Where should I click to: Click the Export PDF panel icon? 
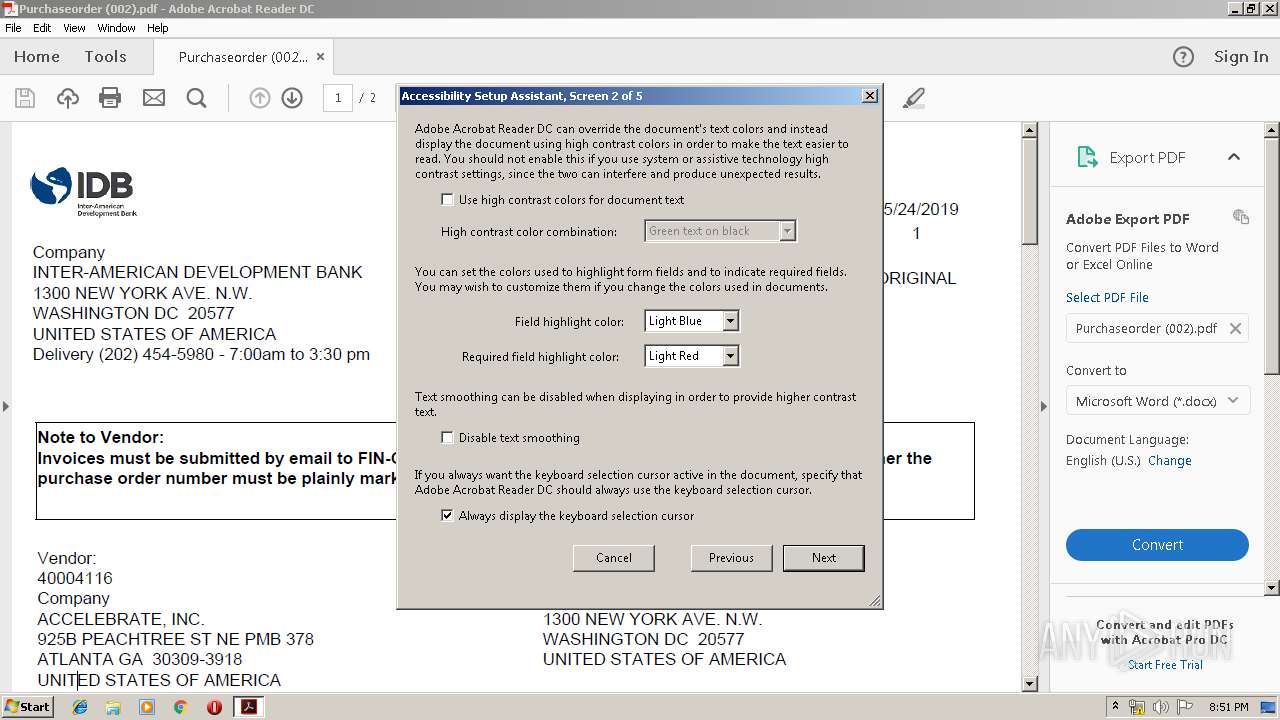1086,157
